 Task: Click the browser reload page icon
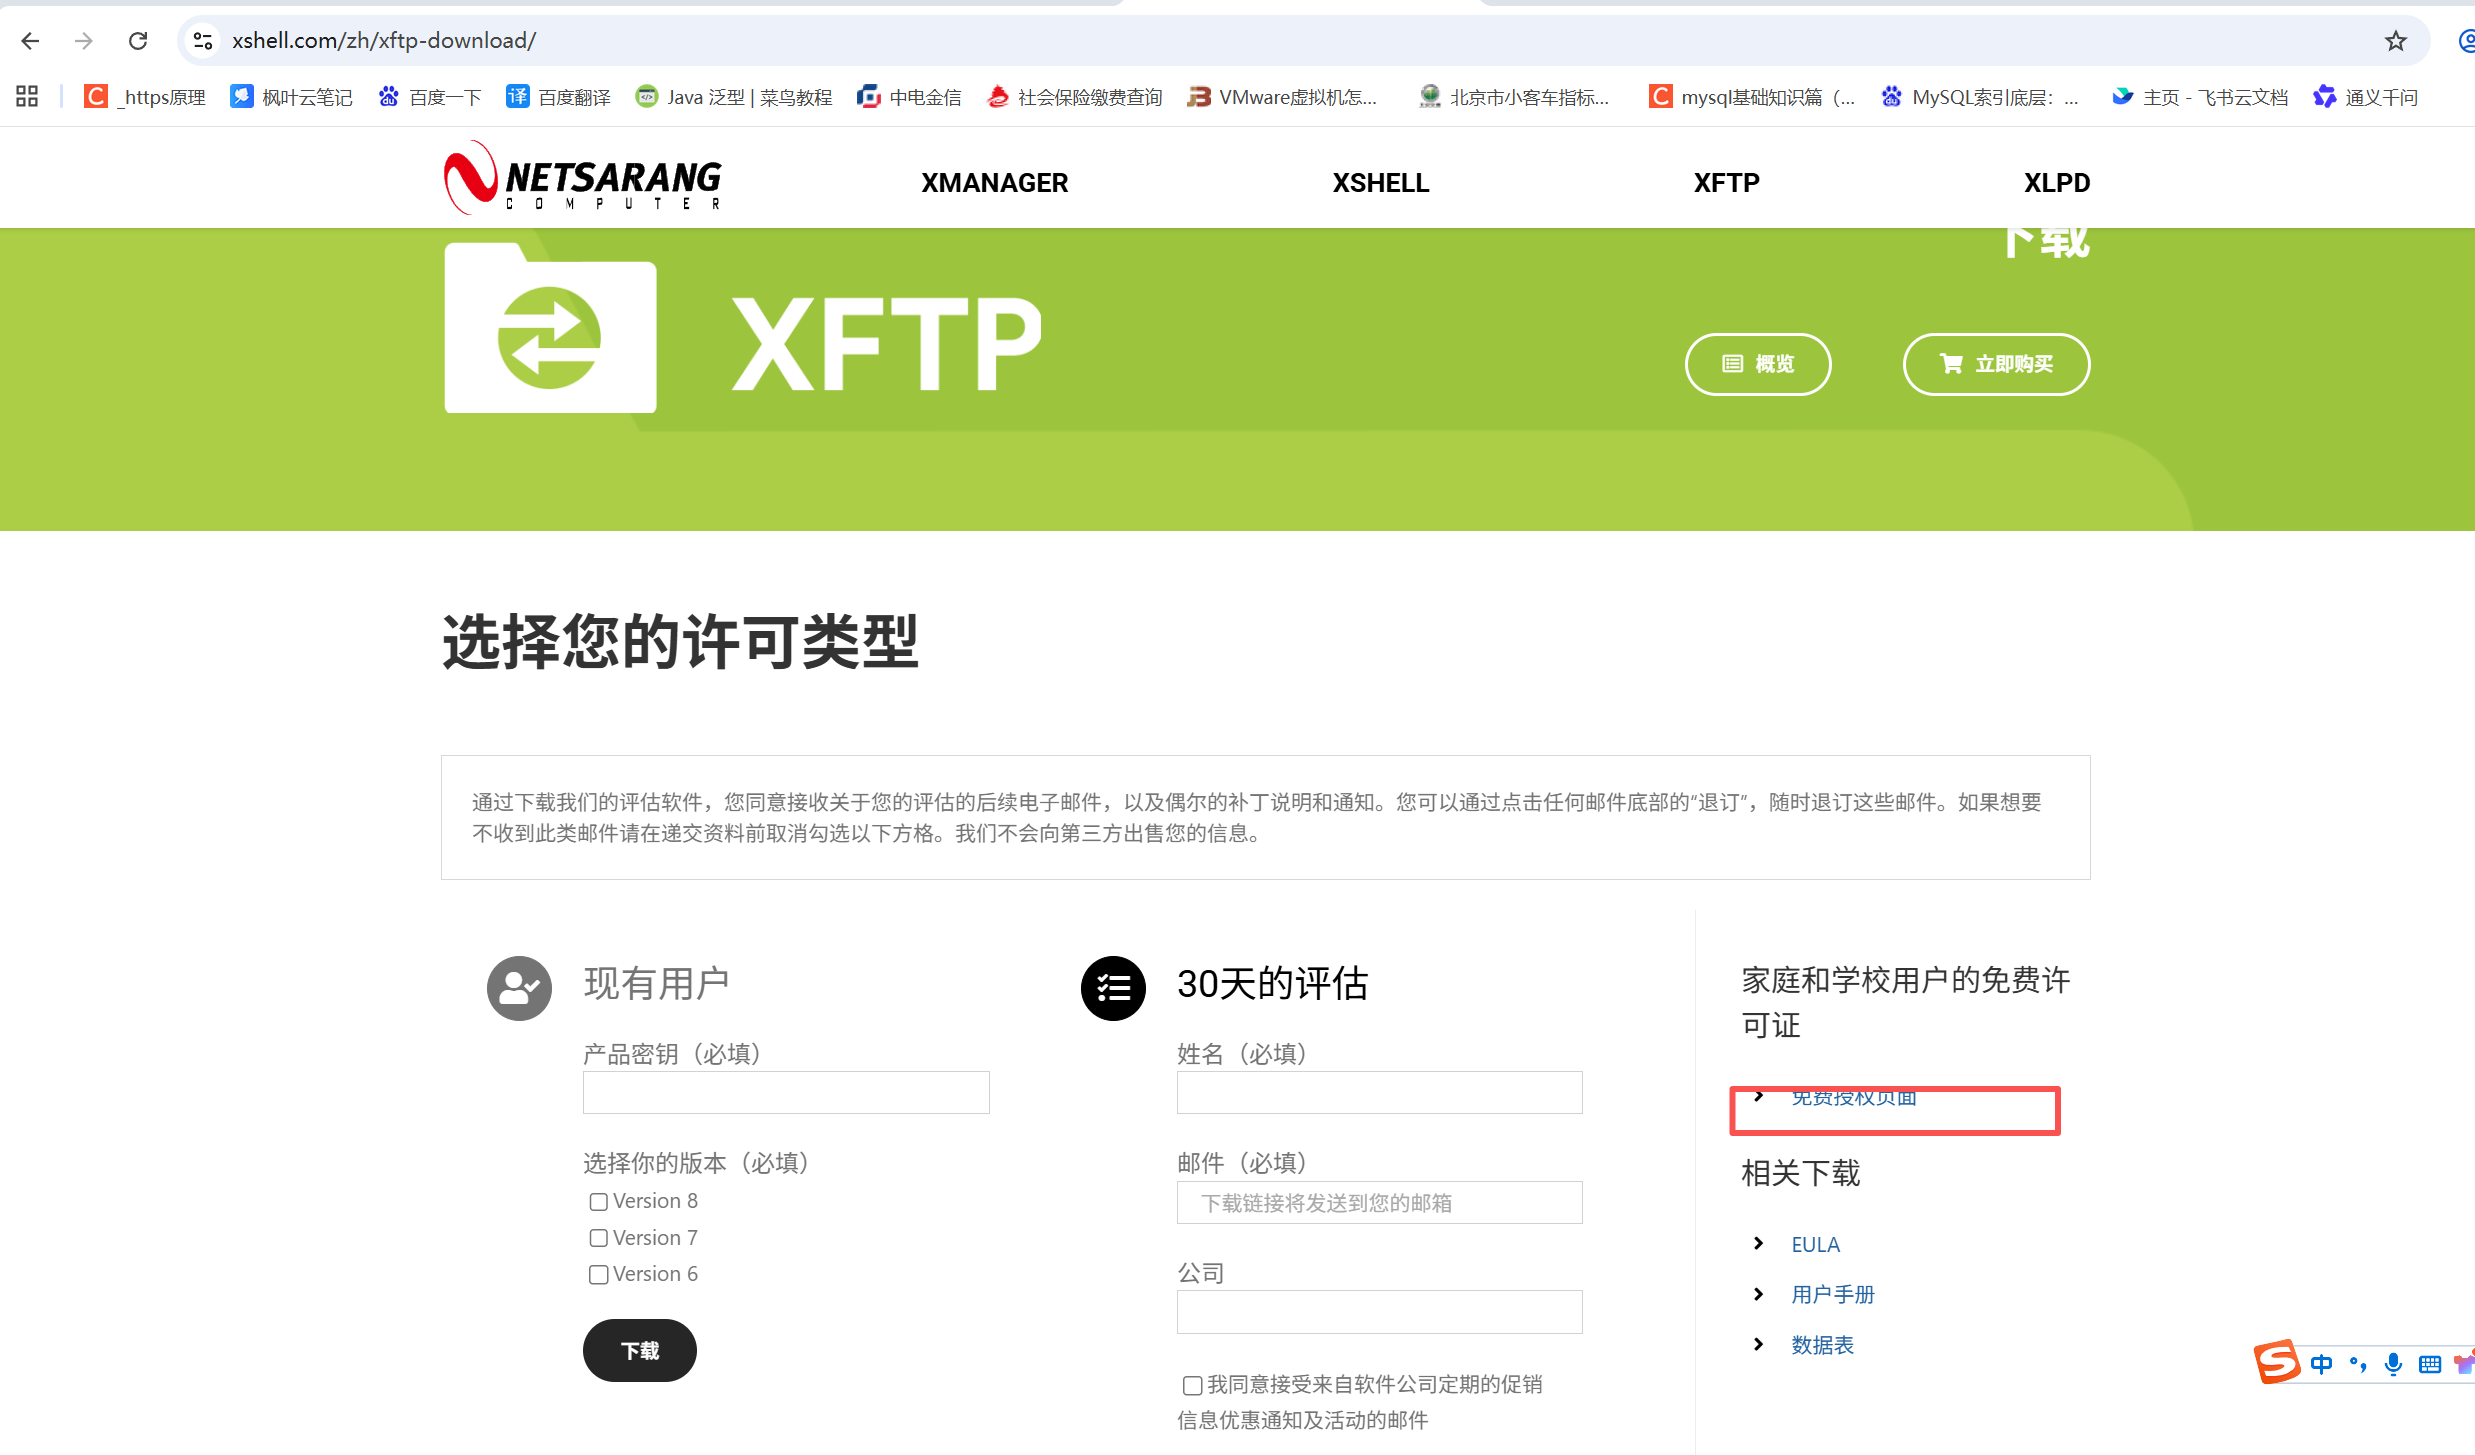pos(138,41)
